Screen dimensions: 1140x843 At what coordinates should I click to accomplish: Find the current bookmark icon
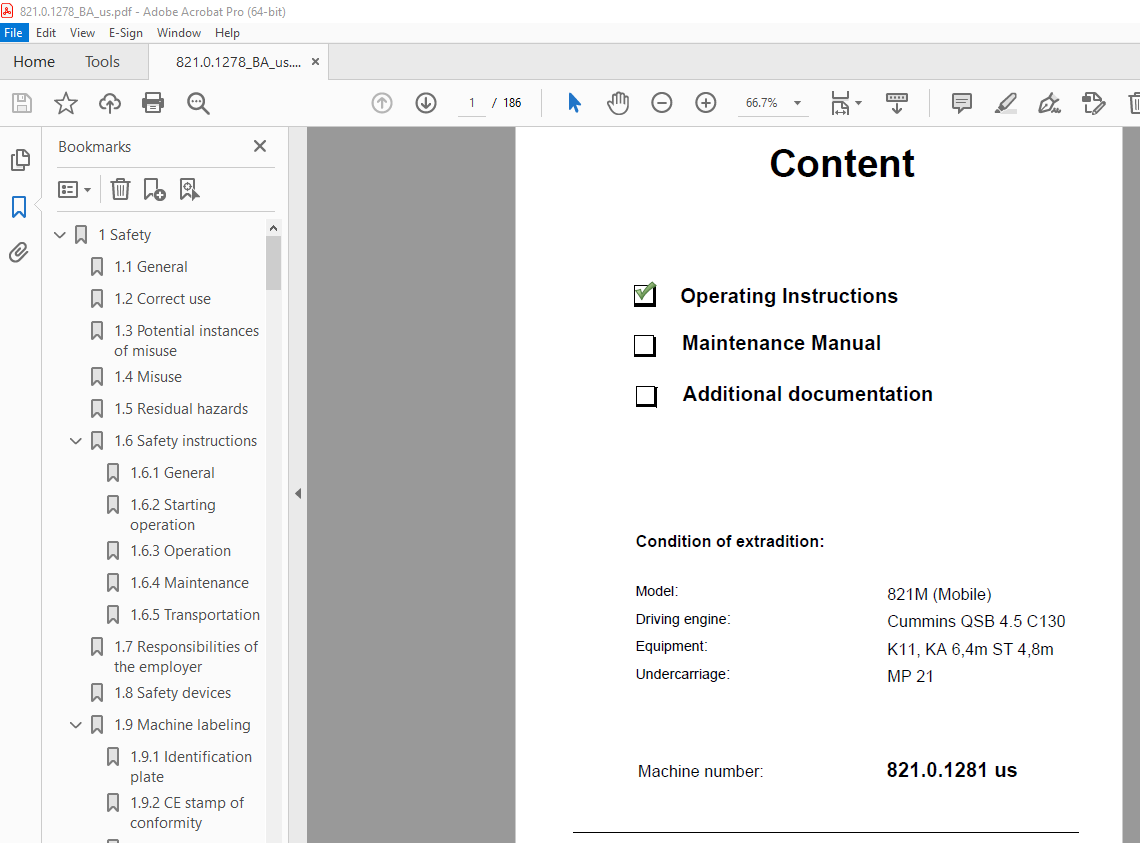coord(189,190)
